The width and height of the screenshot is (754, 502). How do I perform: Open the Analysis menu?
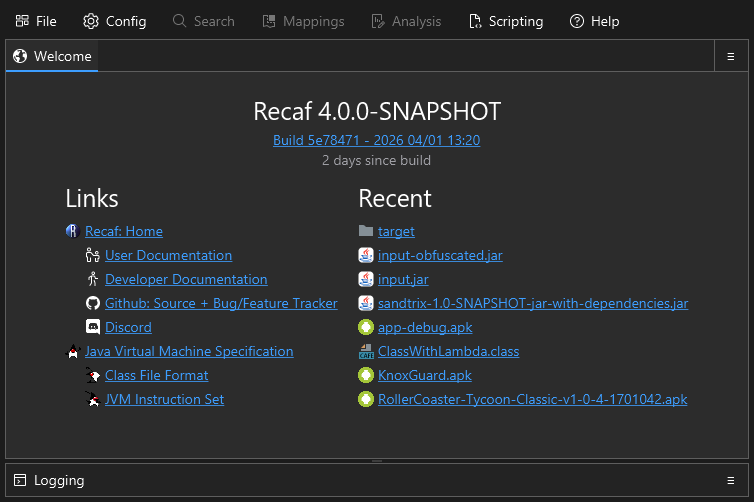coord(406,21)
